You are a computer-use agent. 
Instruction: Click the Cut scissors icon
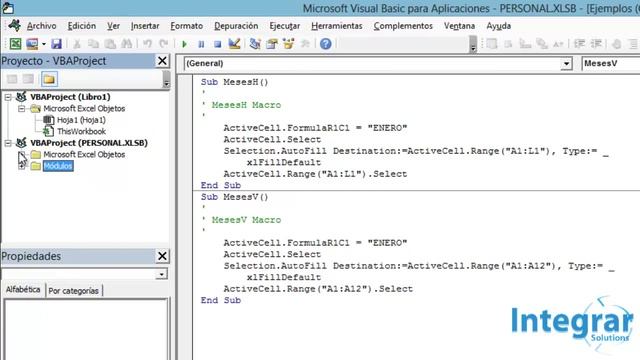coord(77,44)
